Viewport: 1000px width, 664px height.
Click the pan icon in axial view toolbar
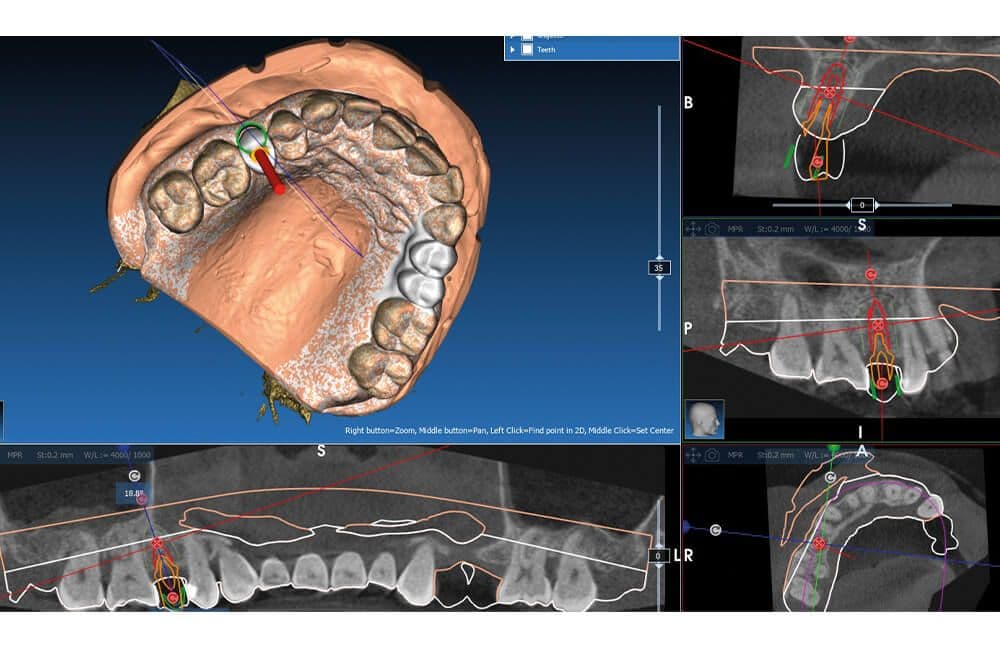693,455
